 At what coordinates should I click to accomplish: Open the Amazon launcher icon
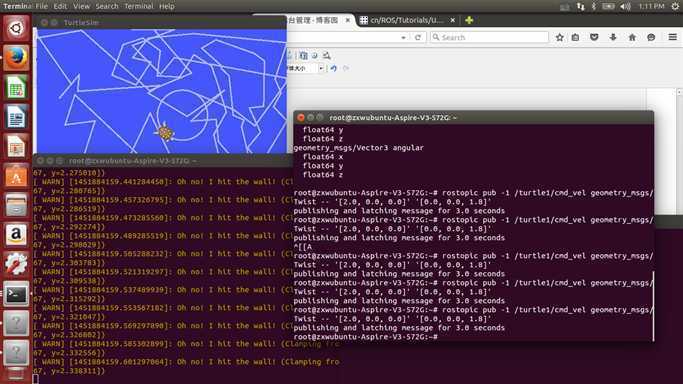pos(16,235)
